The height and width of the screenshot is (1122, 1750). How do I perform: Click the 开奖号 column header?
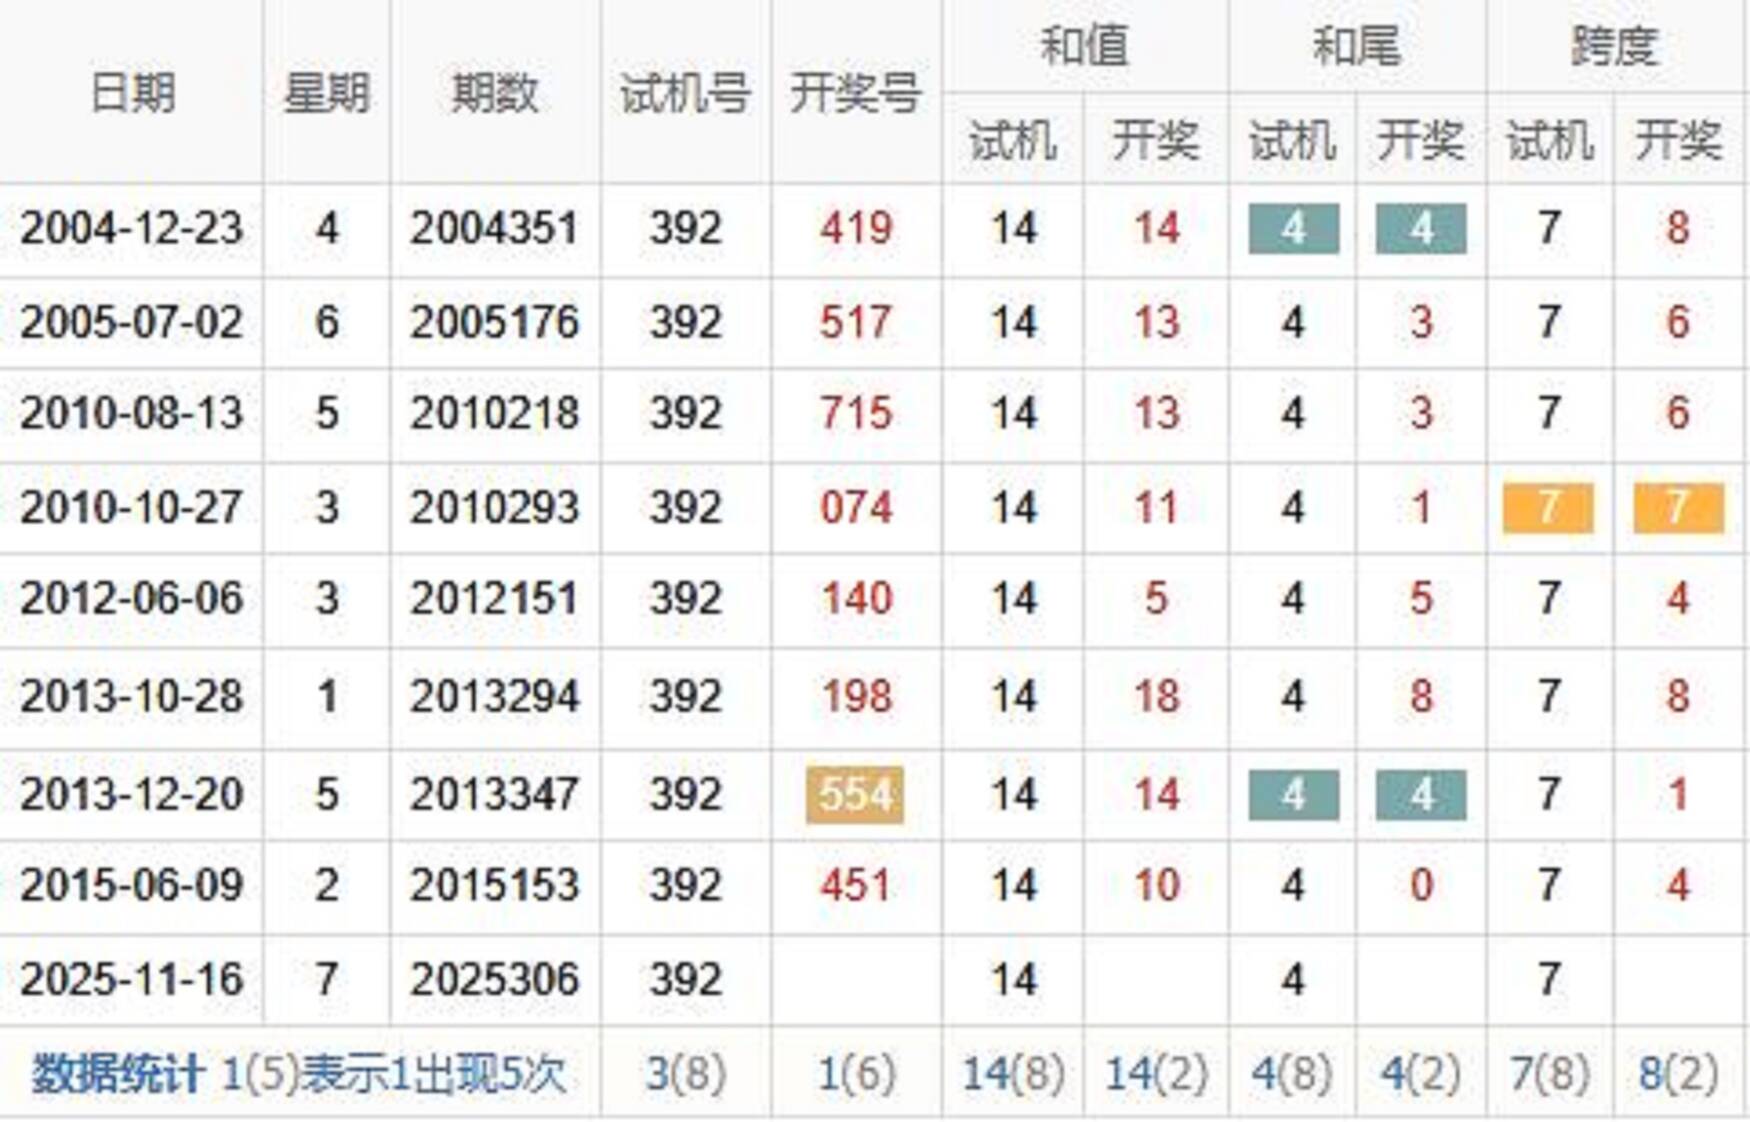click(855, 93)
